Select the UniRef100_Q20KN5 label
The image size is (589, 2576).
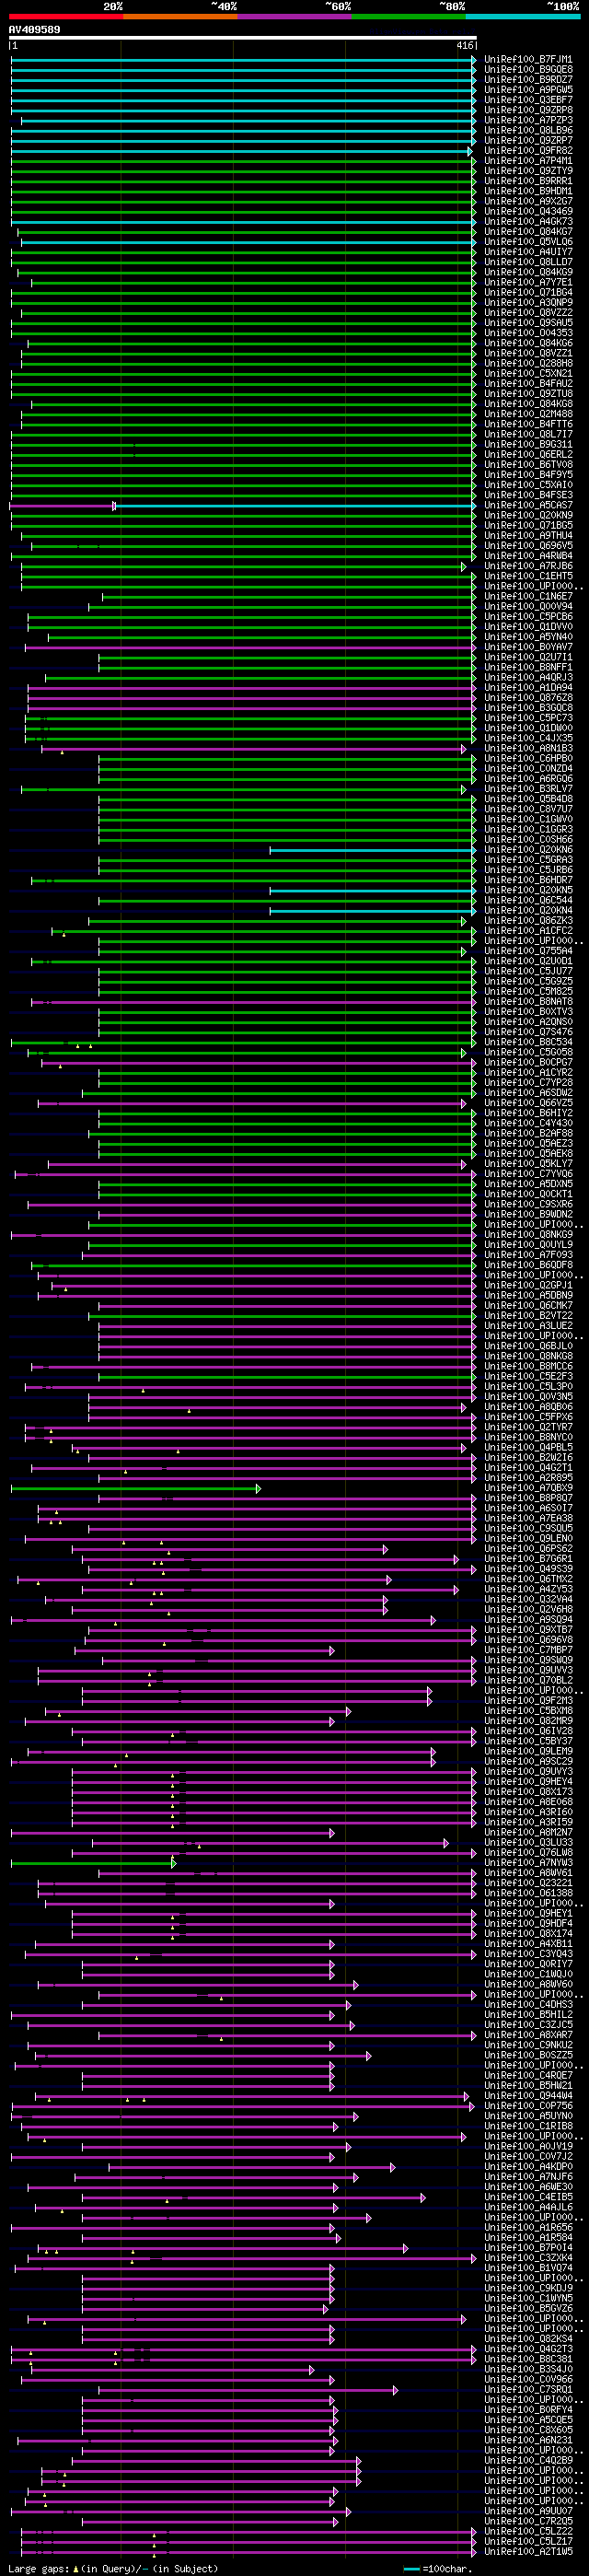point(529,890)
